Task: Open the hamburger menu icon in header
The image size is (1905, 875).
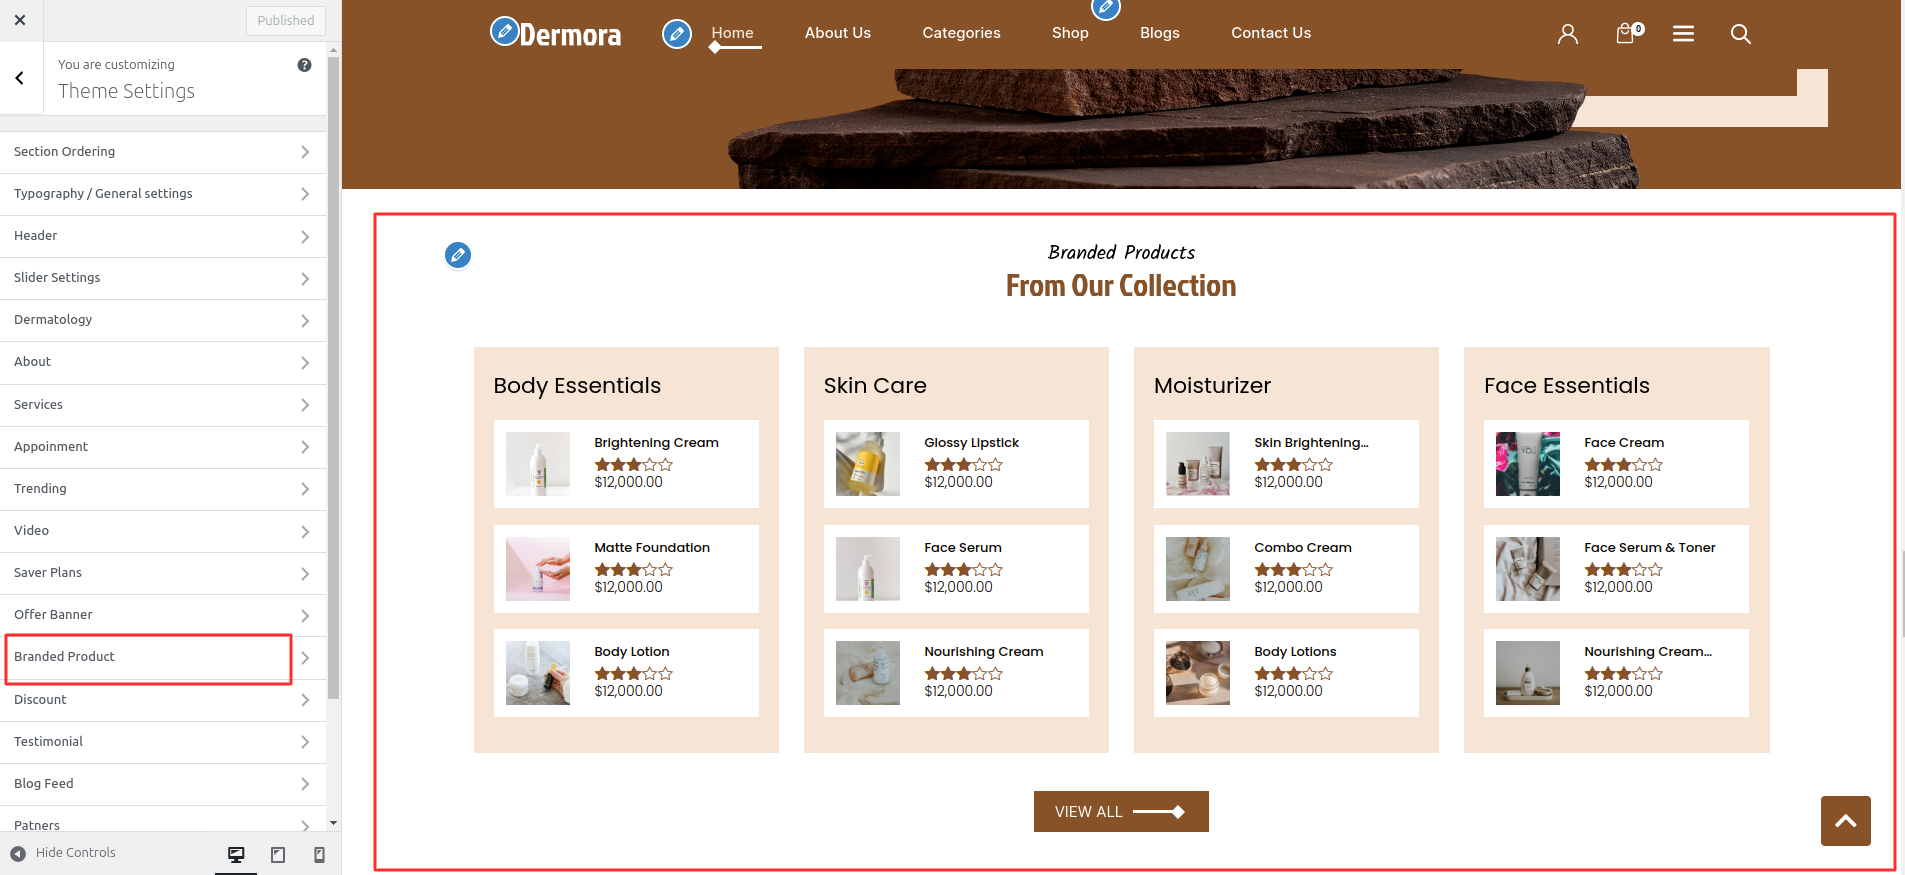Action: point(1683,34)
